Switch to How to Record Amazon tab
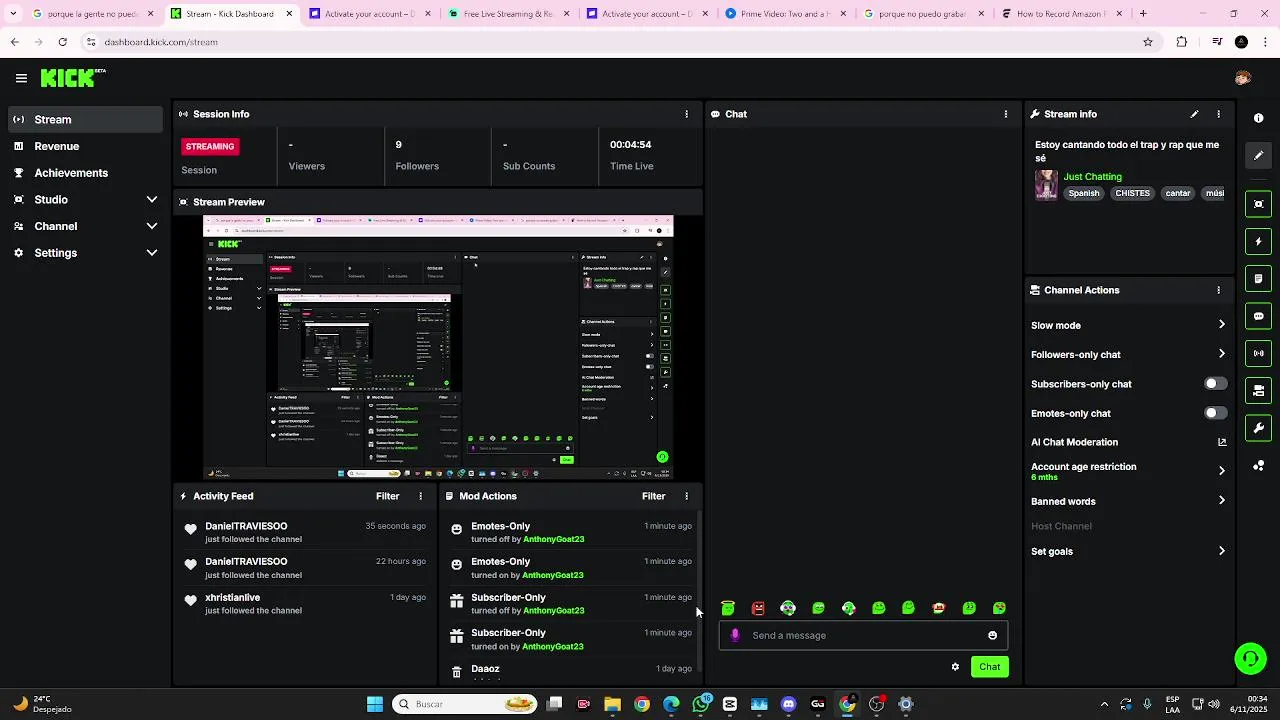This screenshot has width=1280, height=720. pyautogui.click(x=1062, y=14)
